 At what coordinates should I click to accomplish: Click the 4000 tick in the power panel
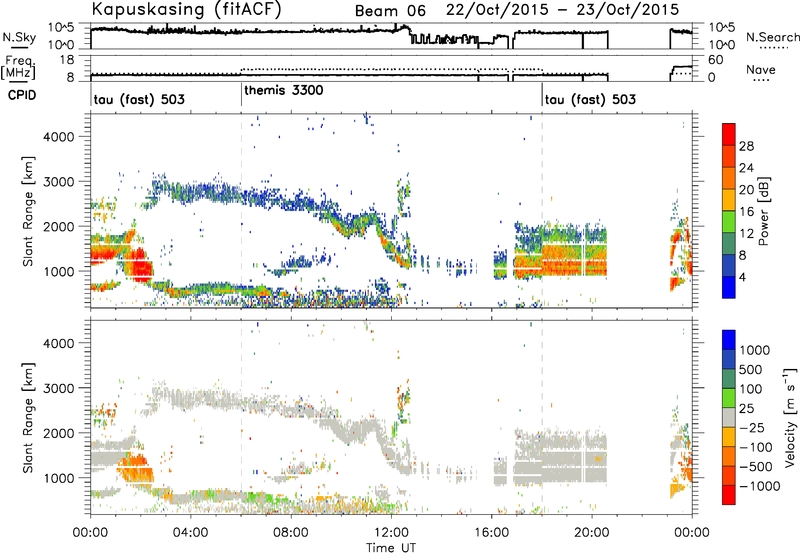click(58, 137)
